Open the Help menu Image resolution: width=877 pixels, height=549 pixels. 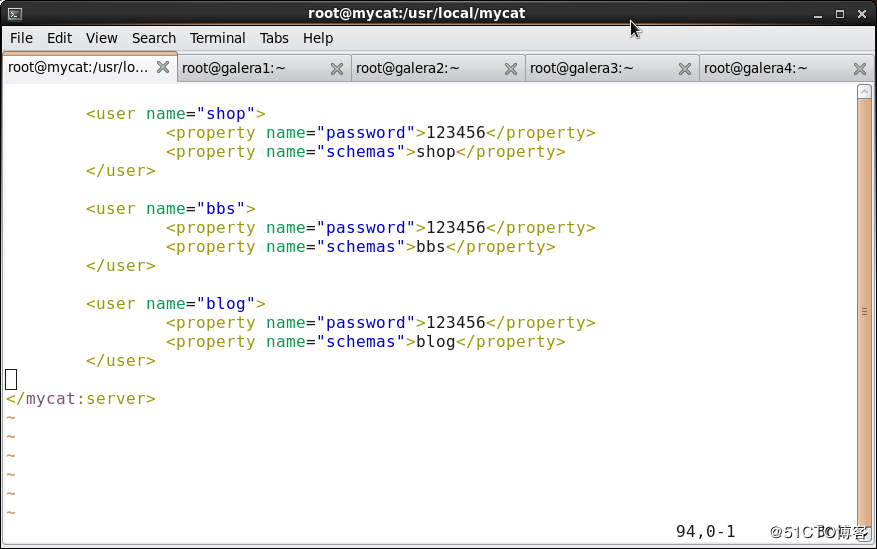coord(318,38)
